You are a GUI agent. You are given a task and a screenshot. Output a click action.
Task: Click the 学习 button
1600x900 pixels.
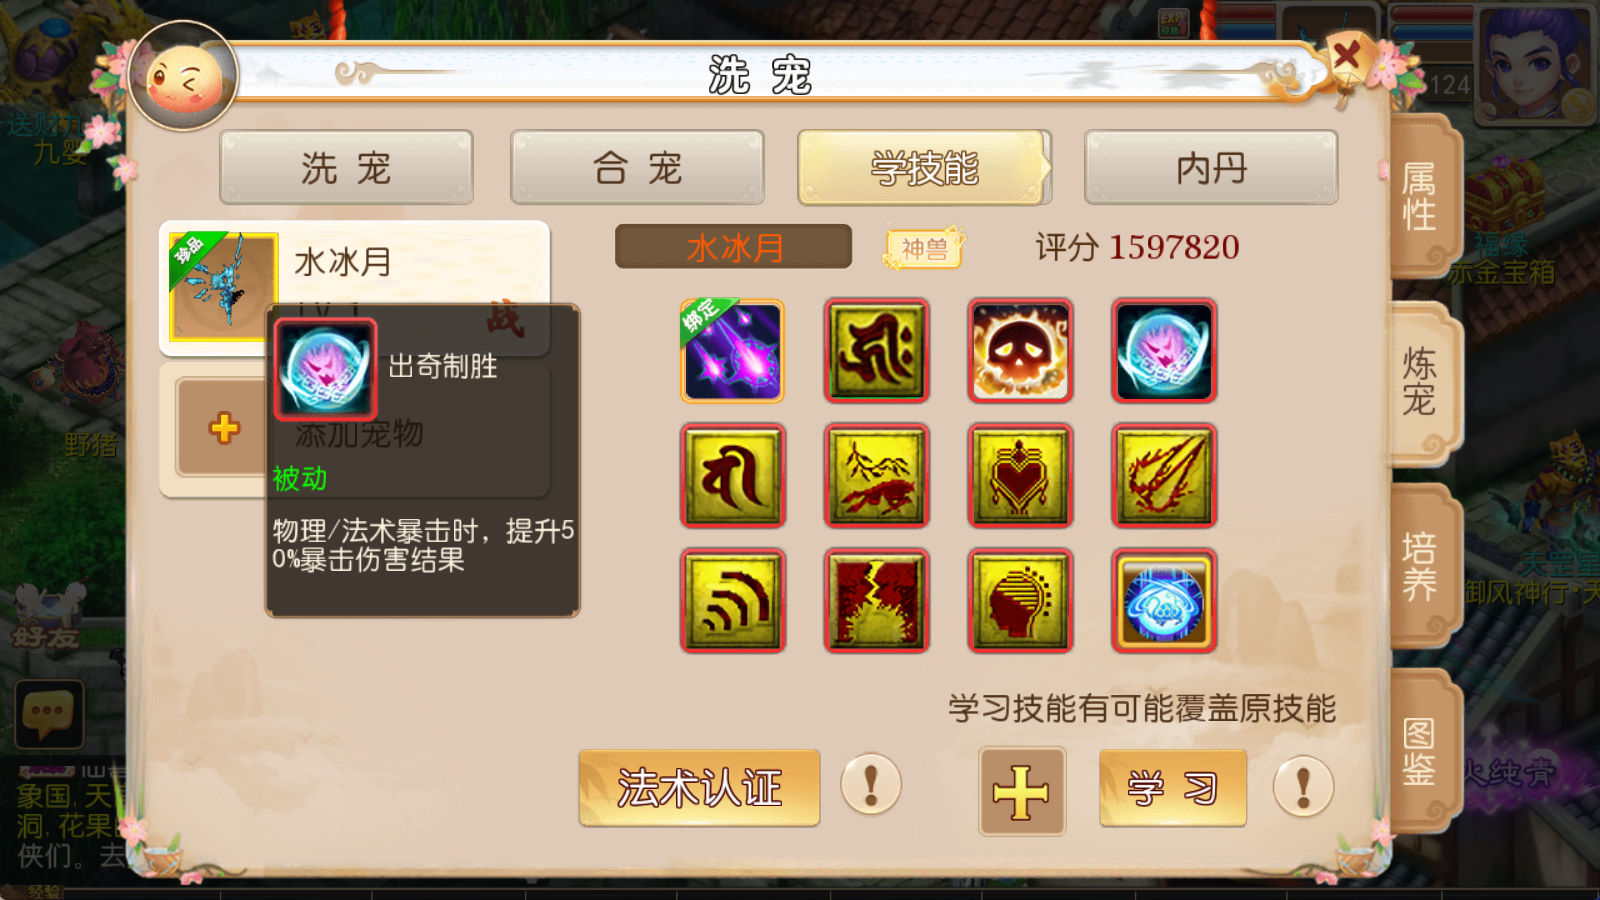tap(1173, 788)
